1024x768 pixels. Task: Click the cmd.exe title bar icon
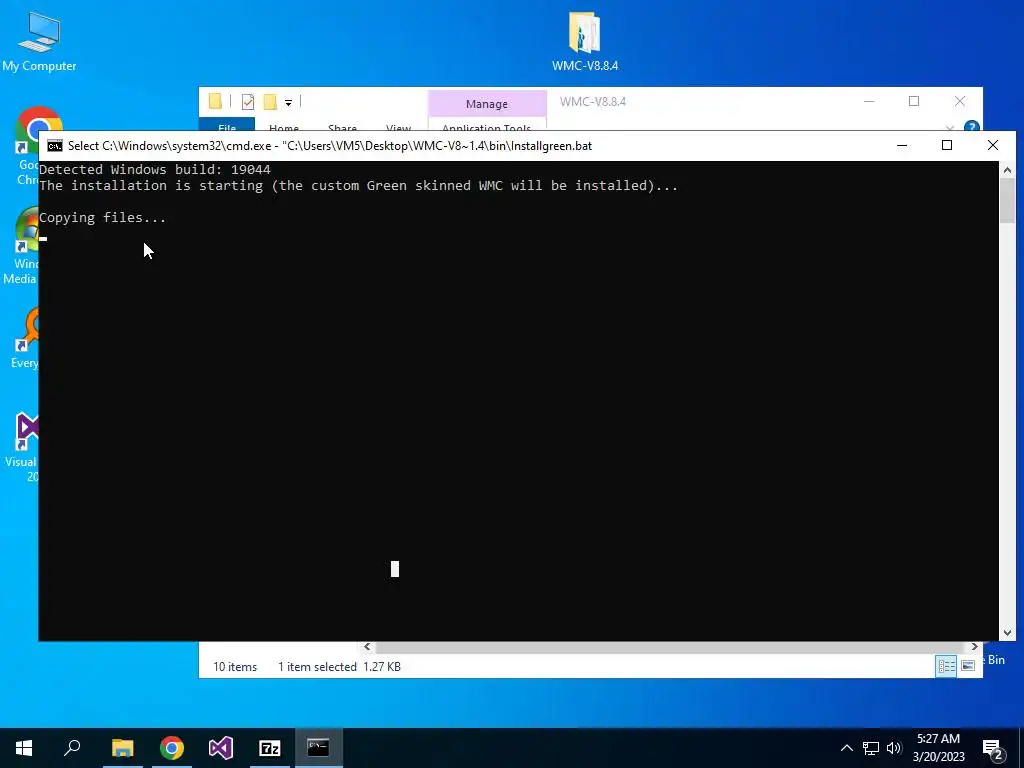point(55,146)
